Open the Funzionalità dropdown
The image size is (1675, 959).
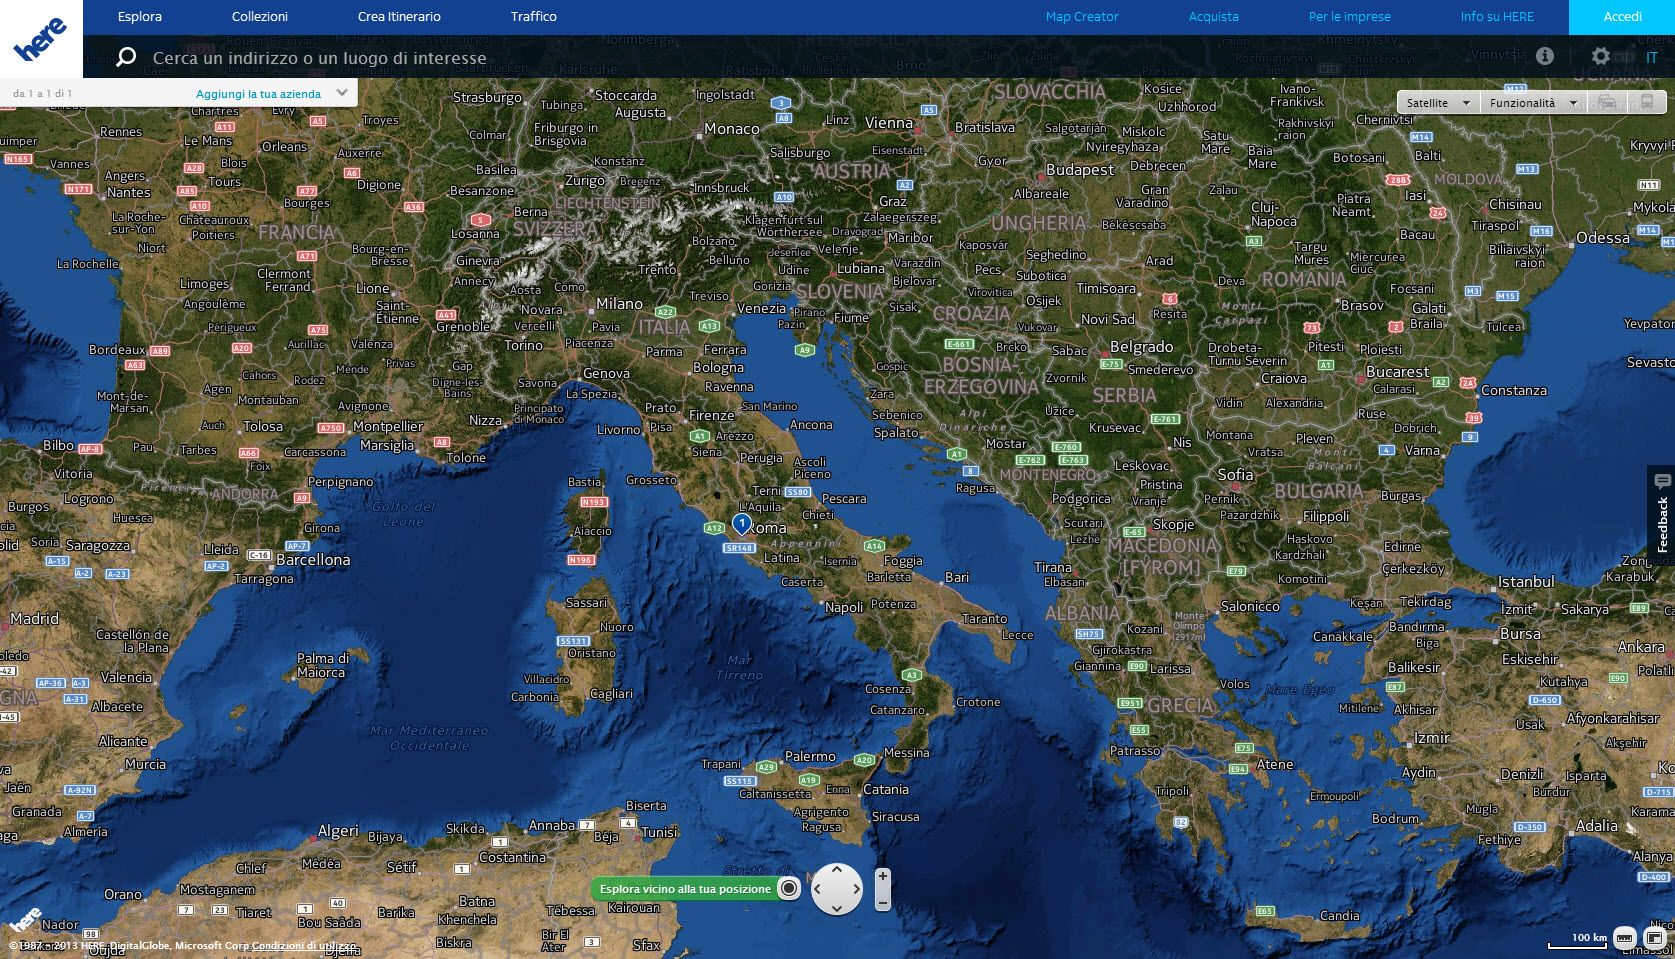pos(1532,103)
